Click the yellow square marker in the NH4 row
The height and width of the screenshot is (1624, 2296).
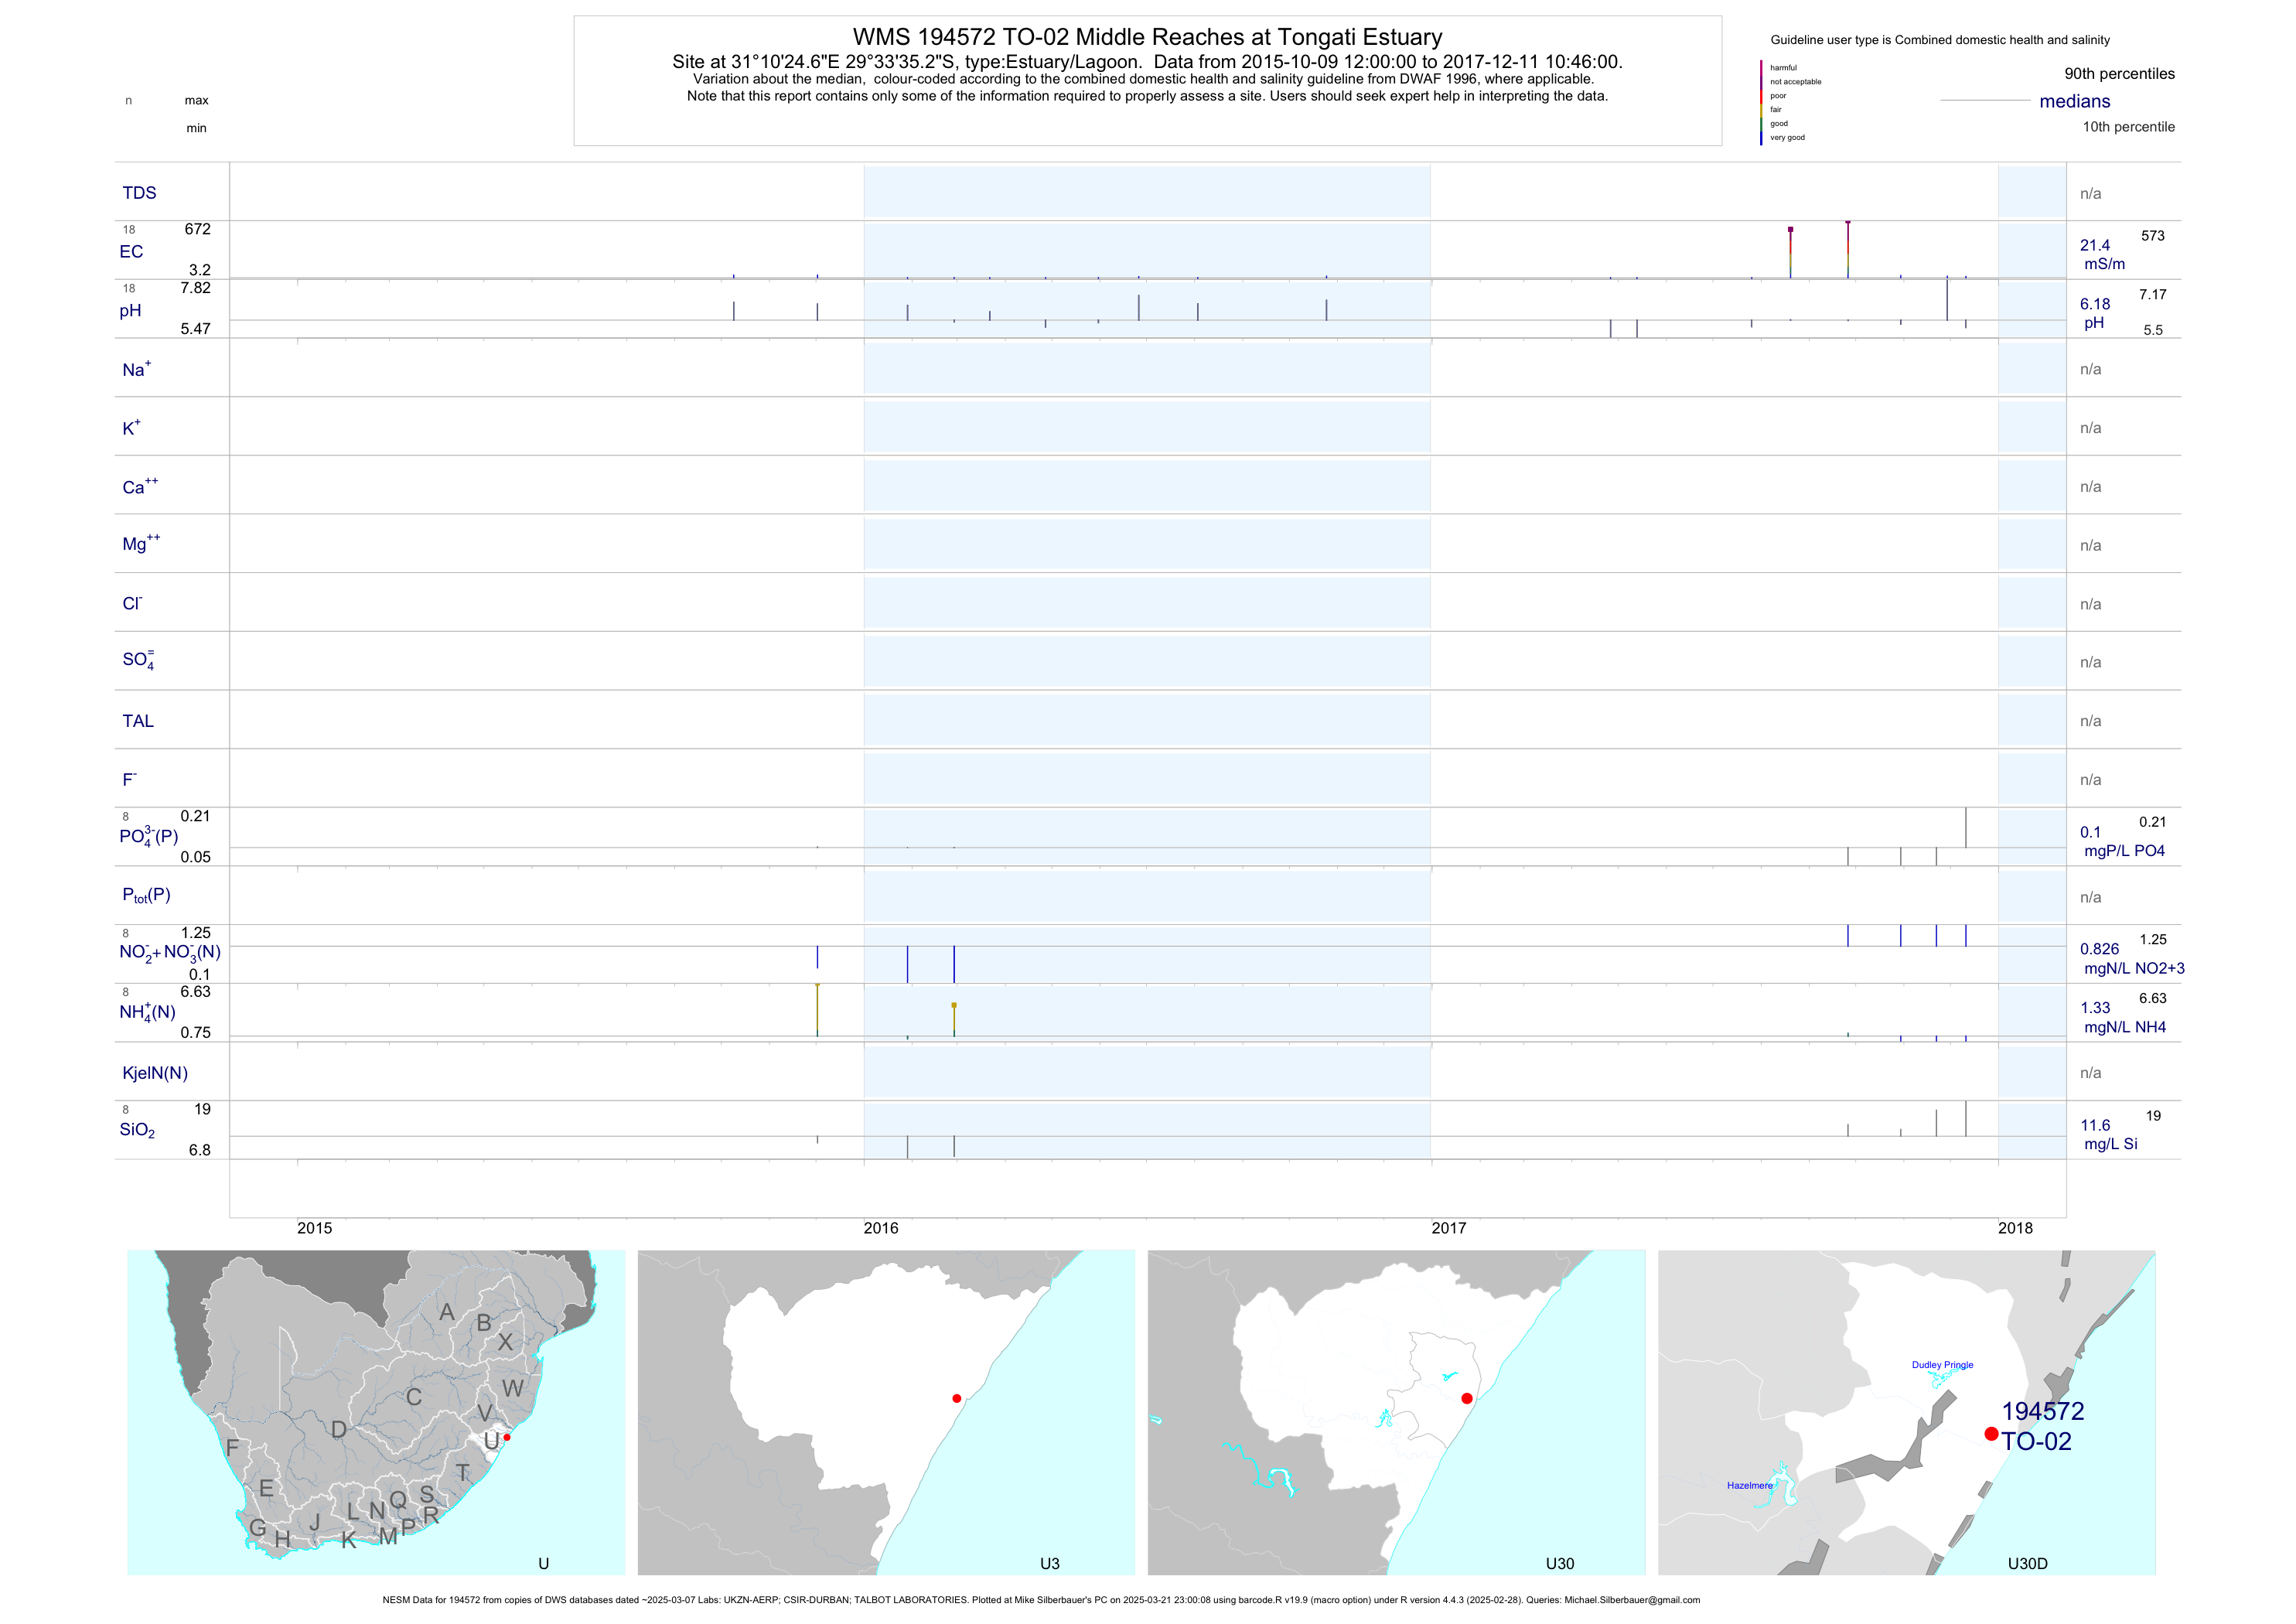pos(954,1005)
